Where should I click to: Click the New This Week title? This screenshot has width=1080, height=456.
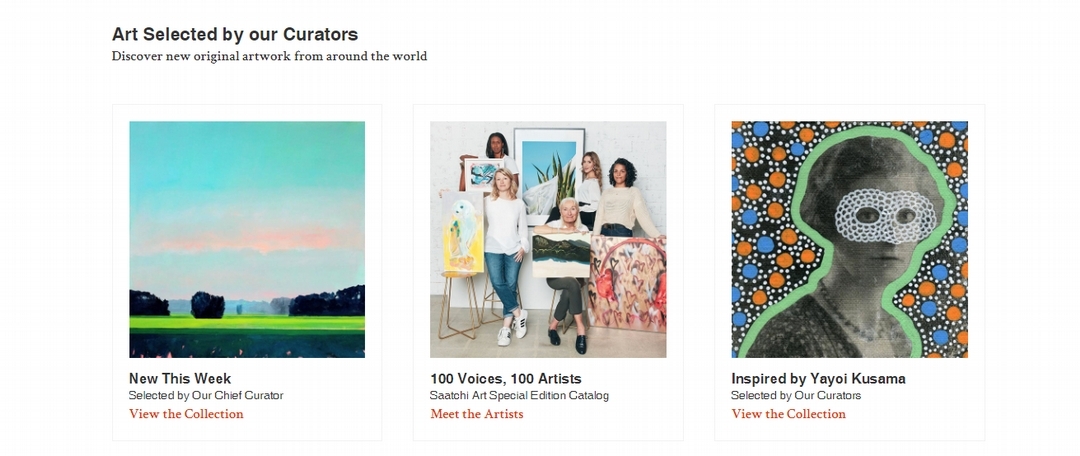point(180,379)
